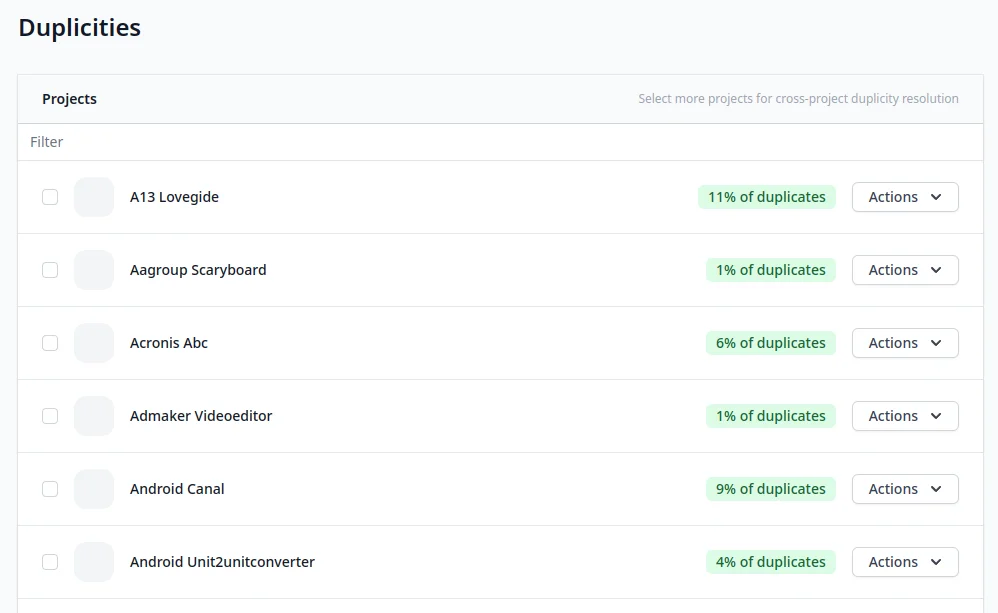
Task: Click the 9% of duplicates badge
Action: tap(770, 489)
